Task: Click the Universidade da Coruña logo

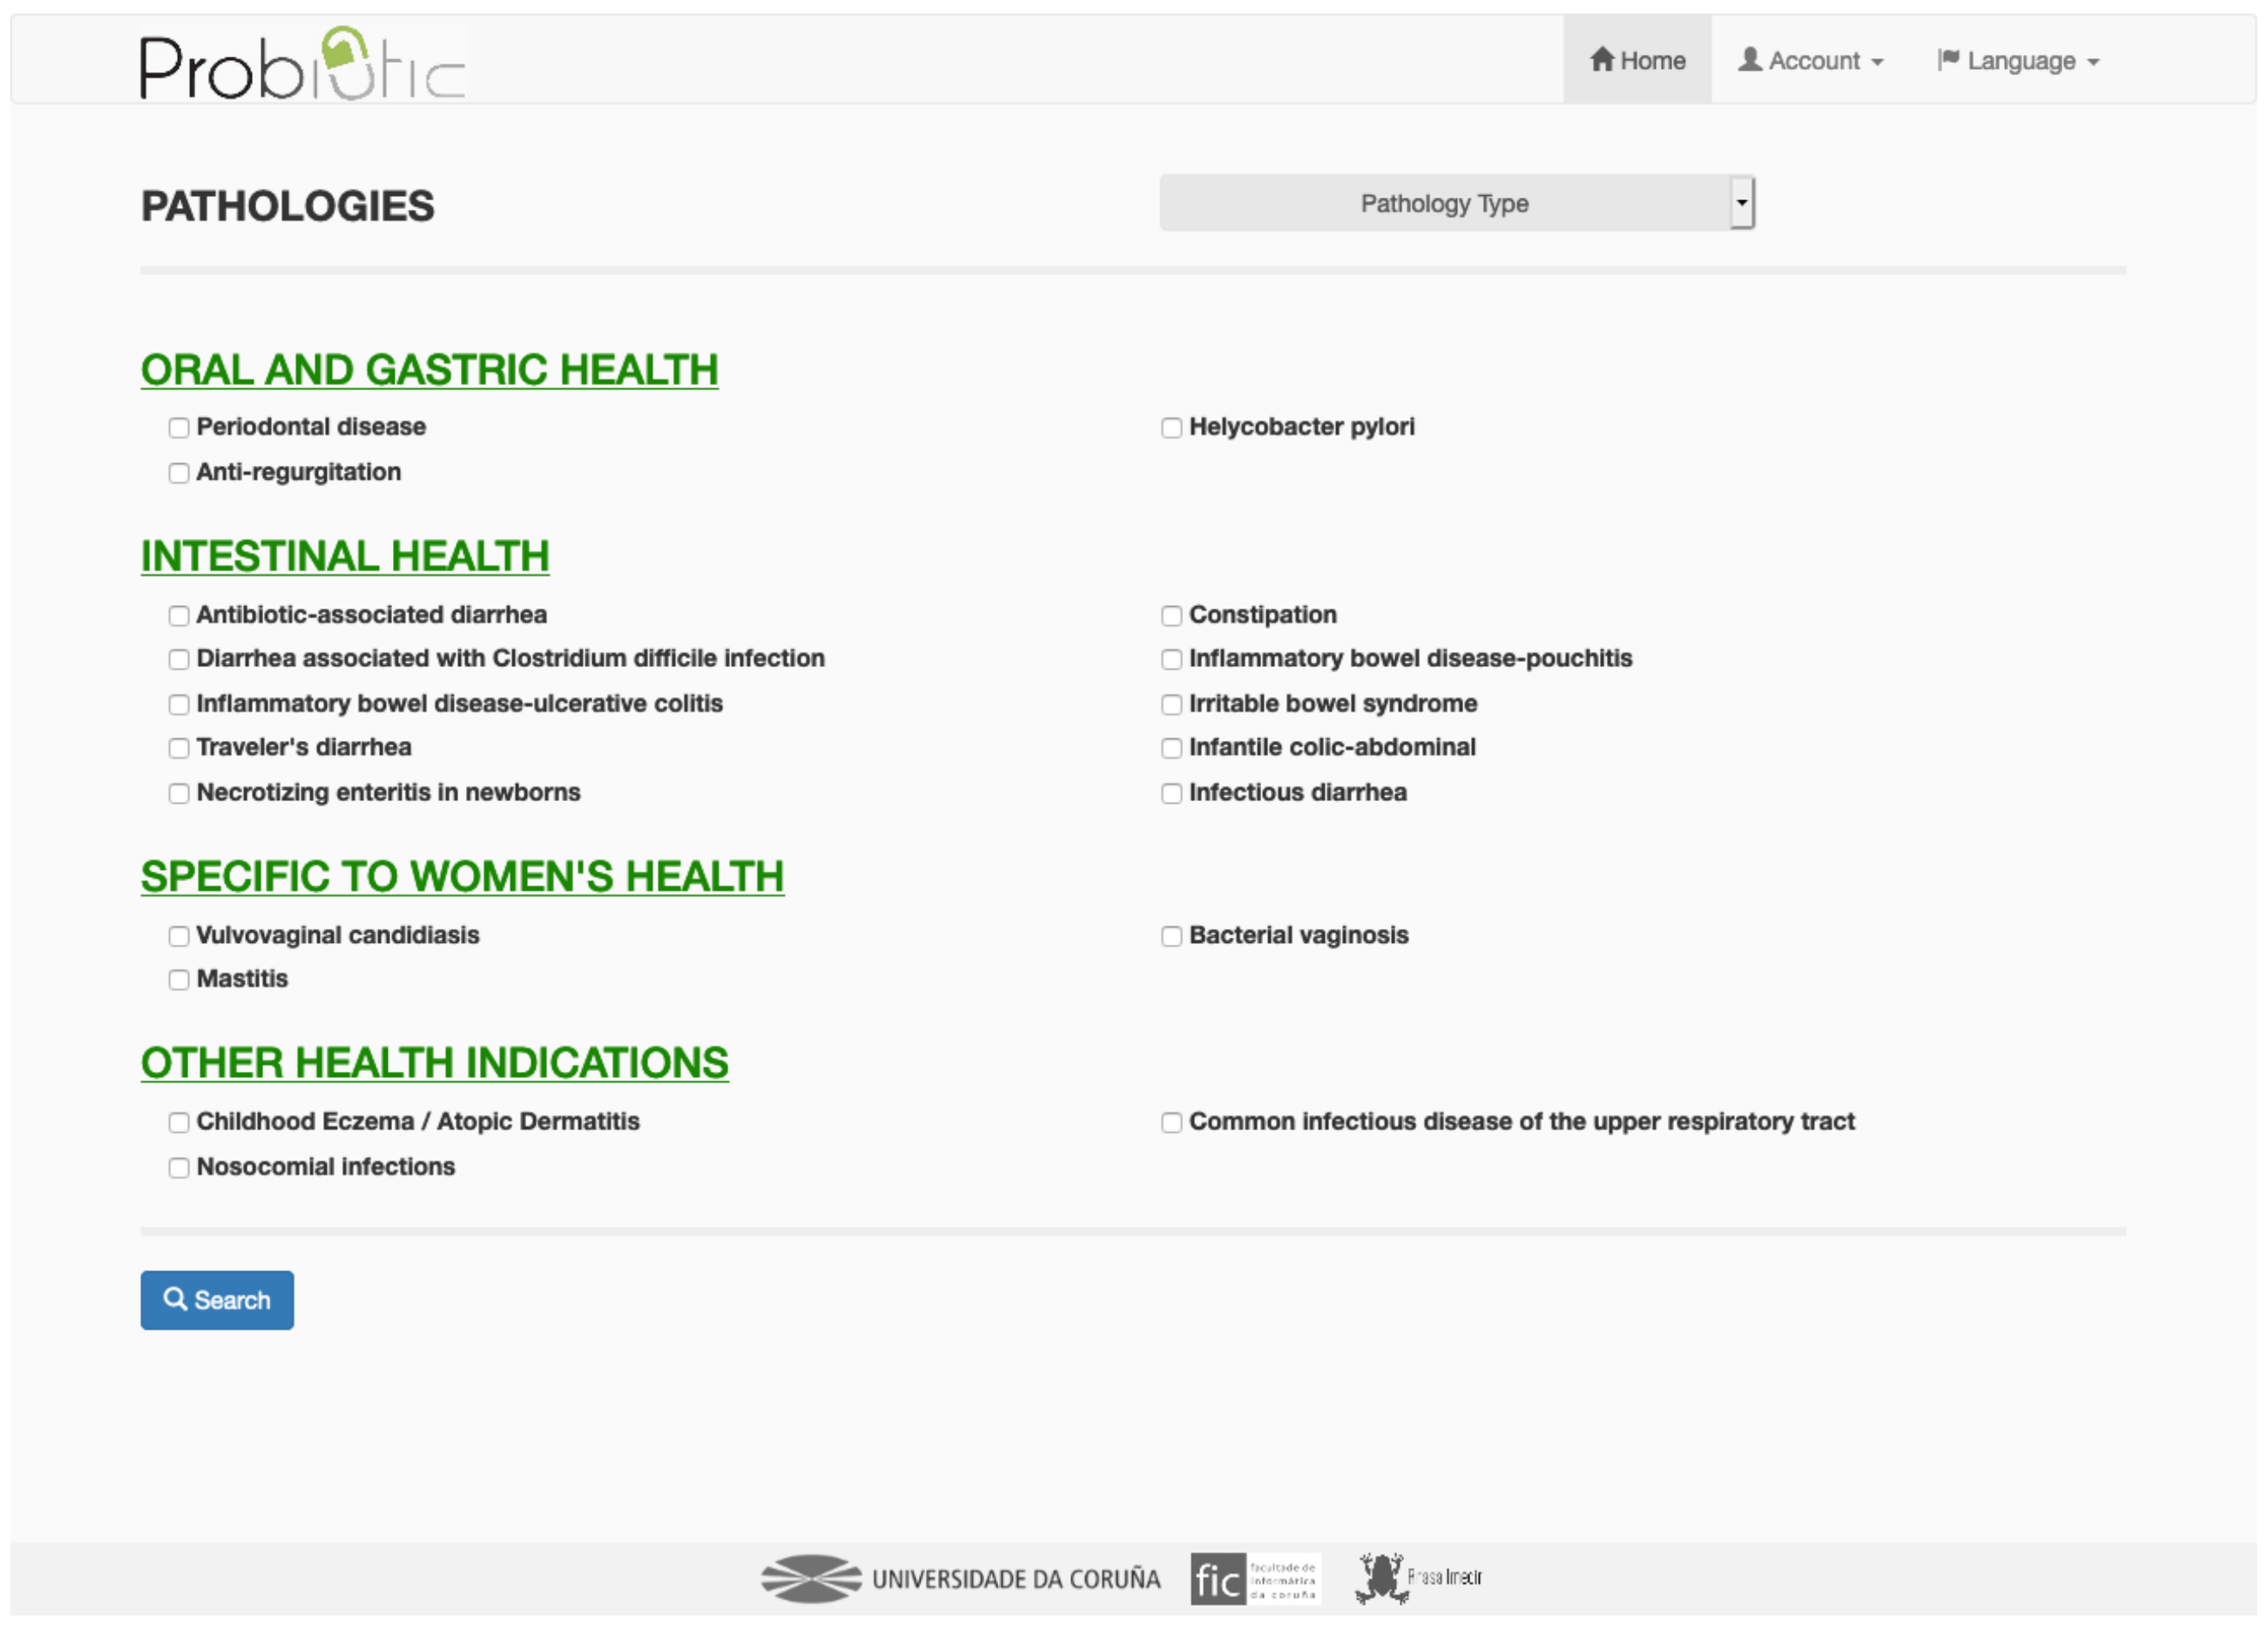Action: pos(960,1579)
